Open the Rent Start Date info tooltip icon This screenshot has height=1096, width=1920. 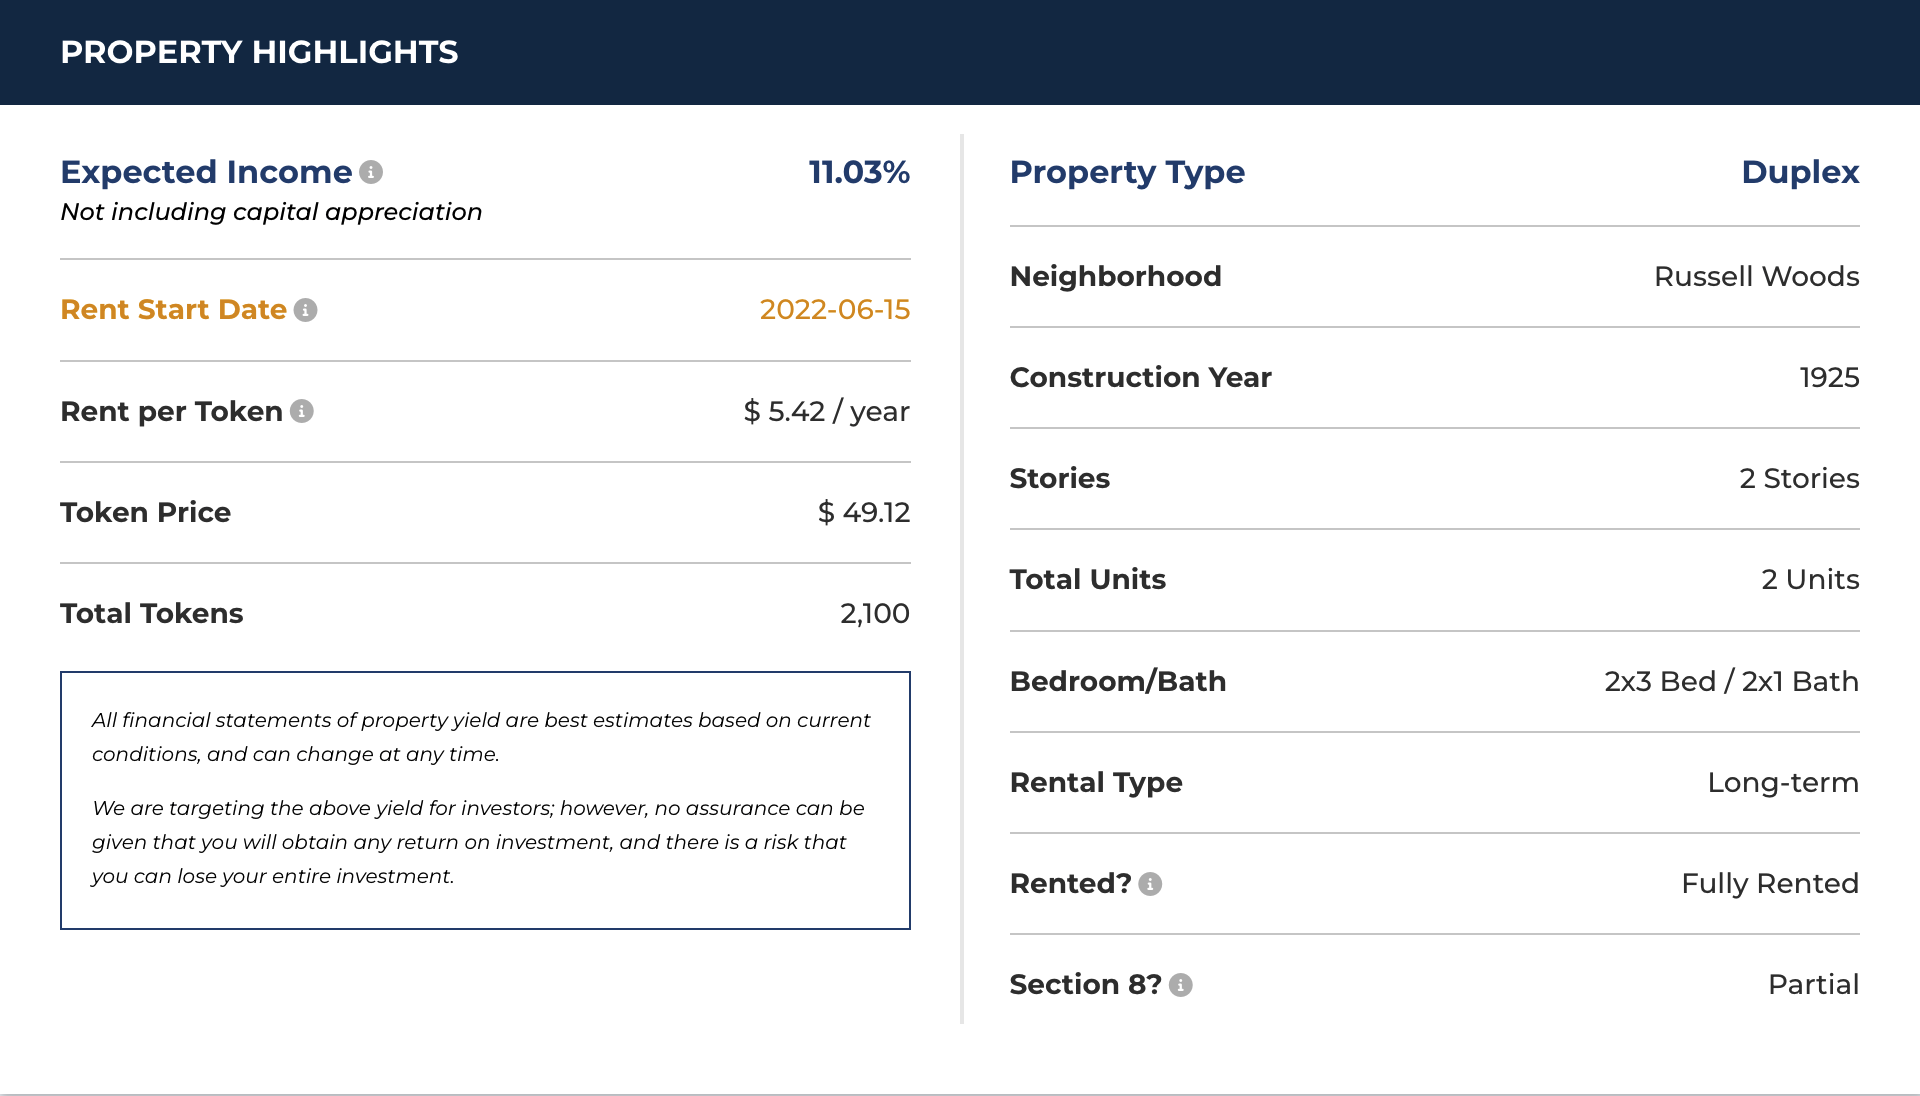(x=306, y=310)
